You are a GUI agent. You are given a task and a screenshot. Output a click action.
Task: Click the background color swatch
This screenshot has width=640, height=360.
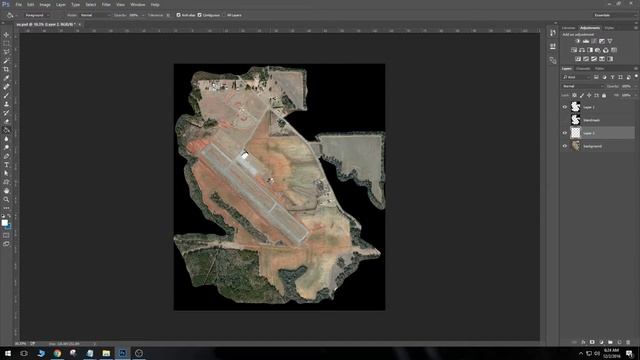pos(9,226)
